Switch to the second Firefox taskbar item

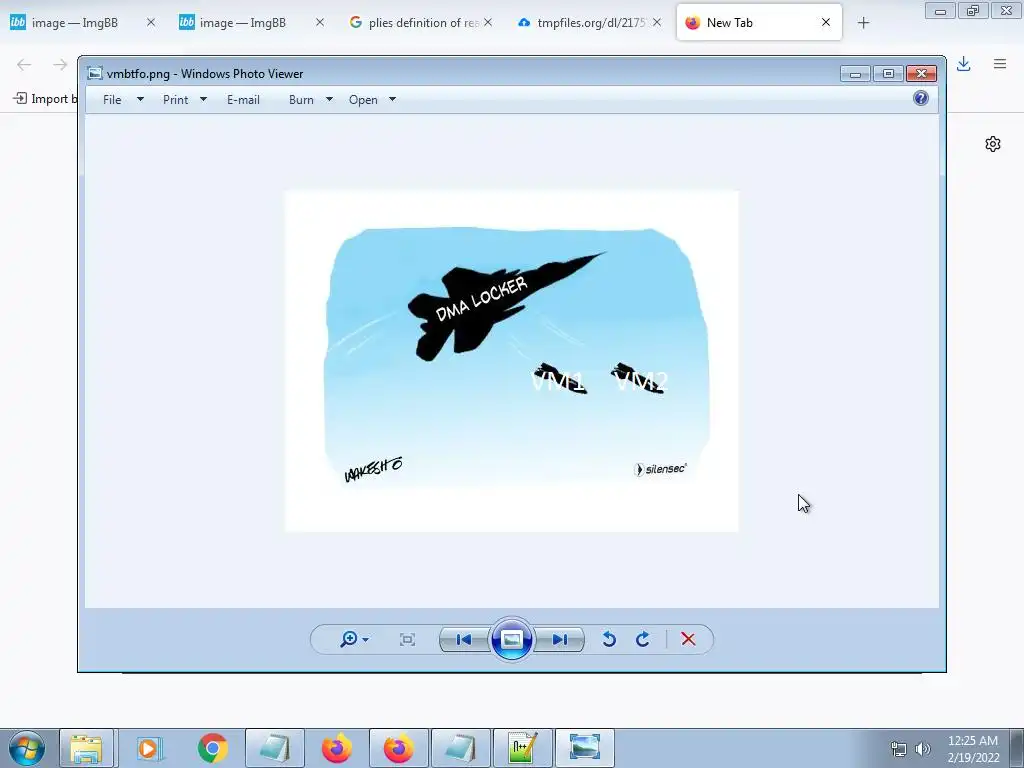click(x=399, y=748)
